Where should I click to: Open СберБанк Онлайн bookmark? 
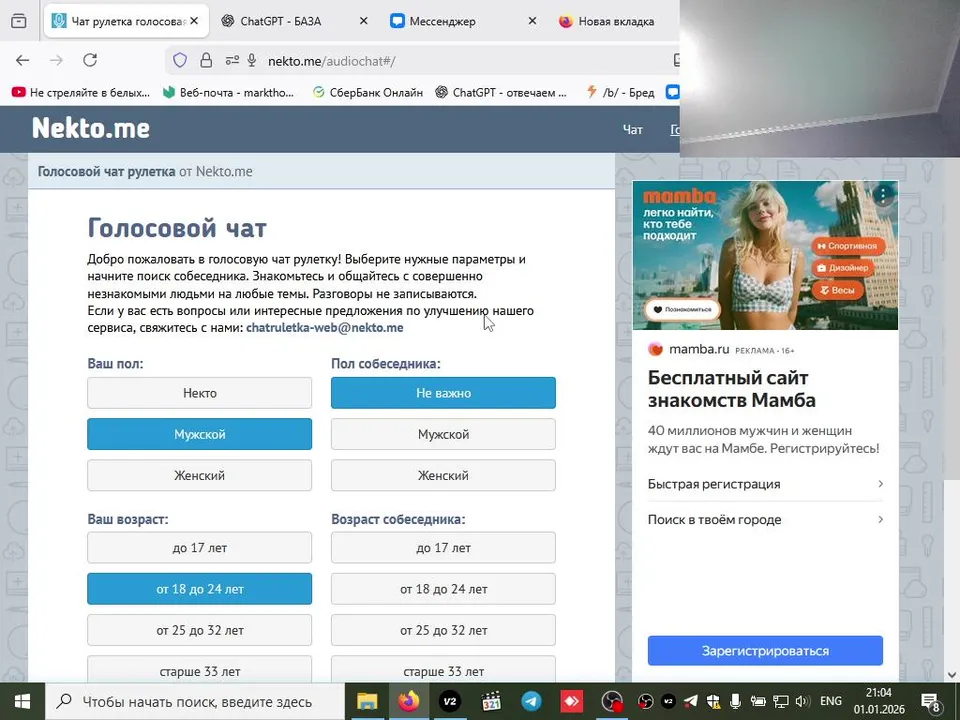(368, 92)
